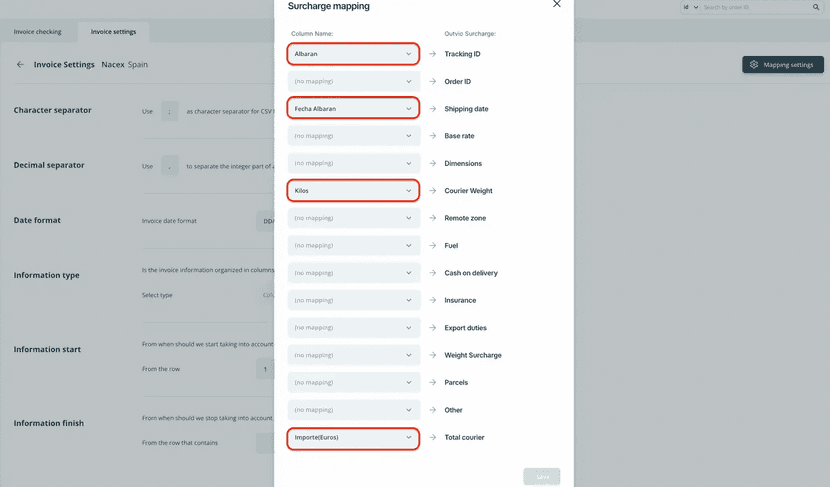
Task: Open Mapping settings
Action: click(x=782, y=65)
